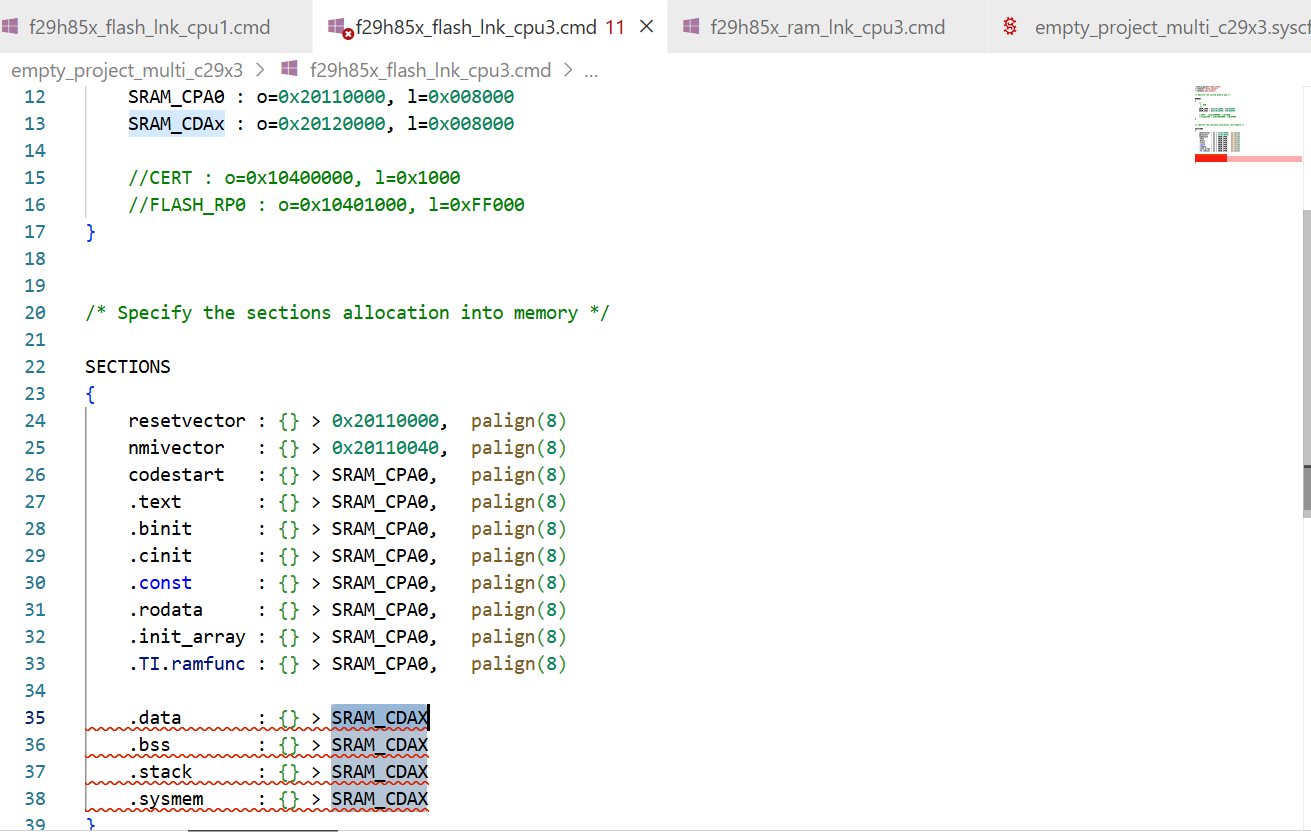The image size is (1311, 836).
Task: Click the .sysmem section name
Action: tap(165, 798)
